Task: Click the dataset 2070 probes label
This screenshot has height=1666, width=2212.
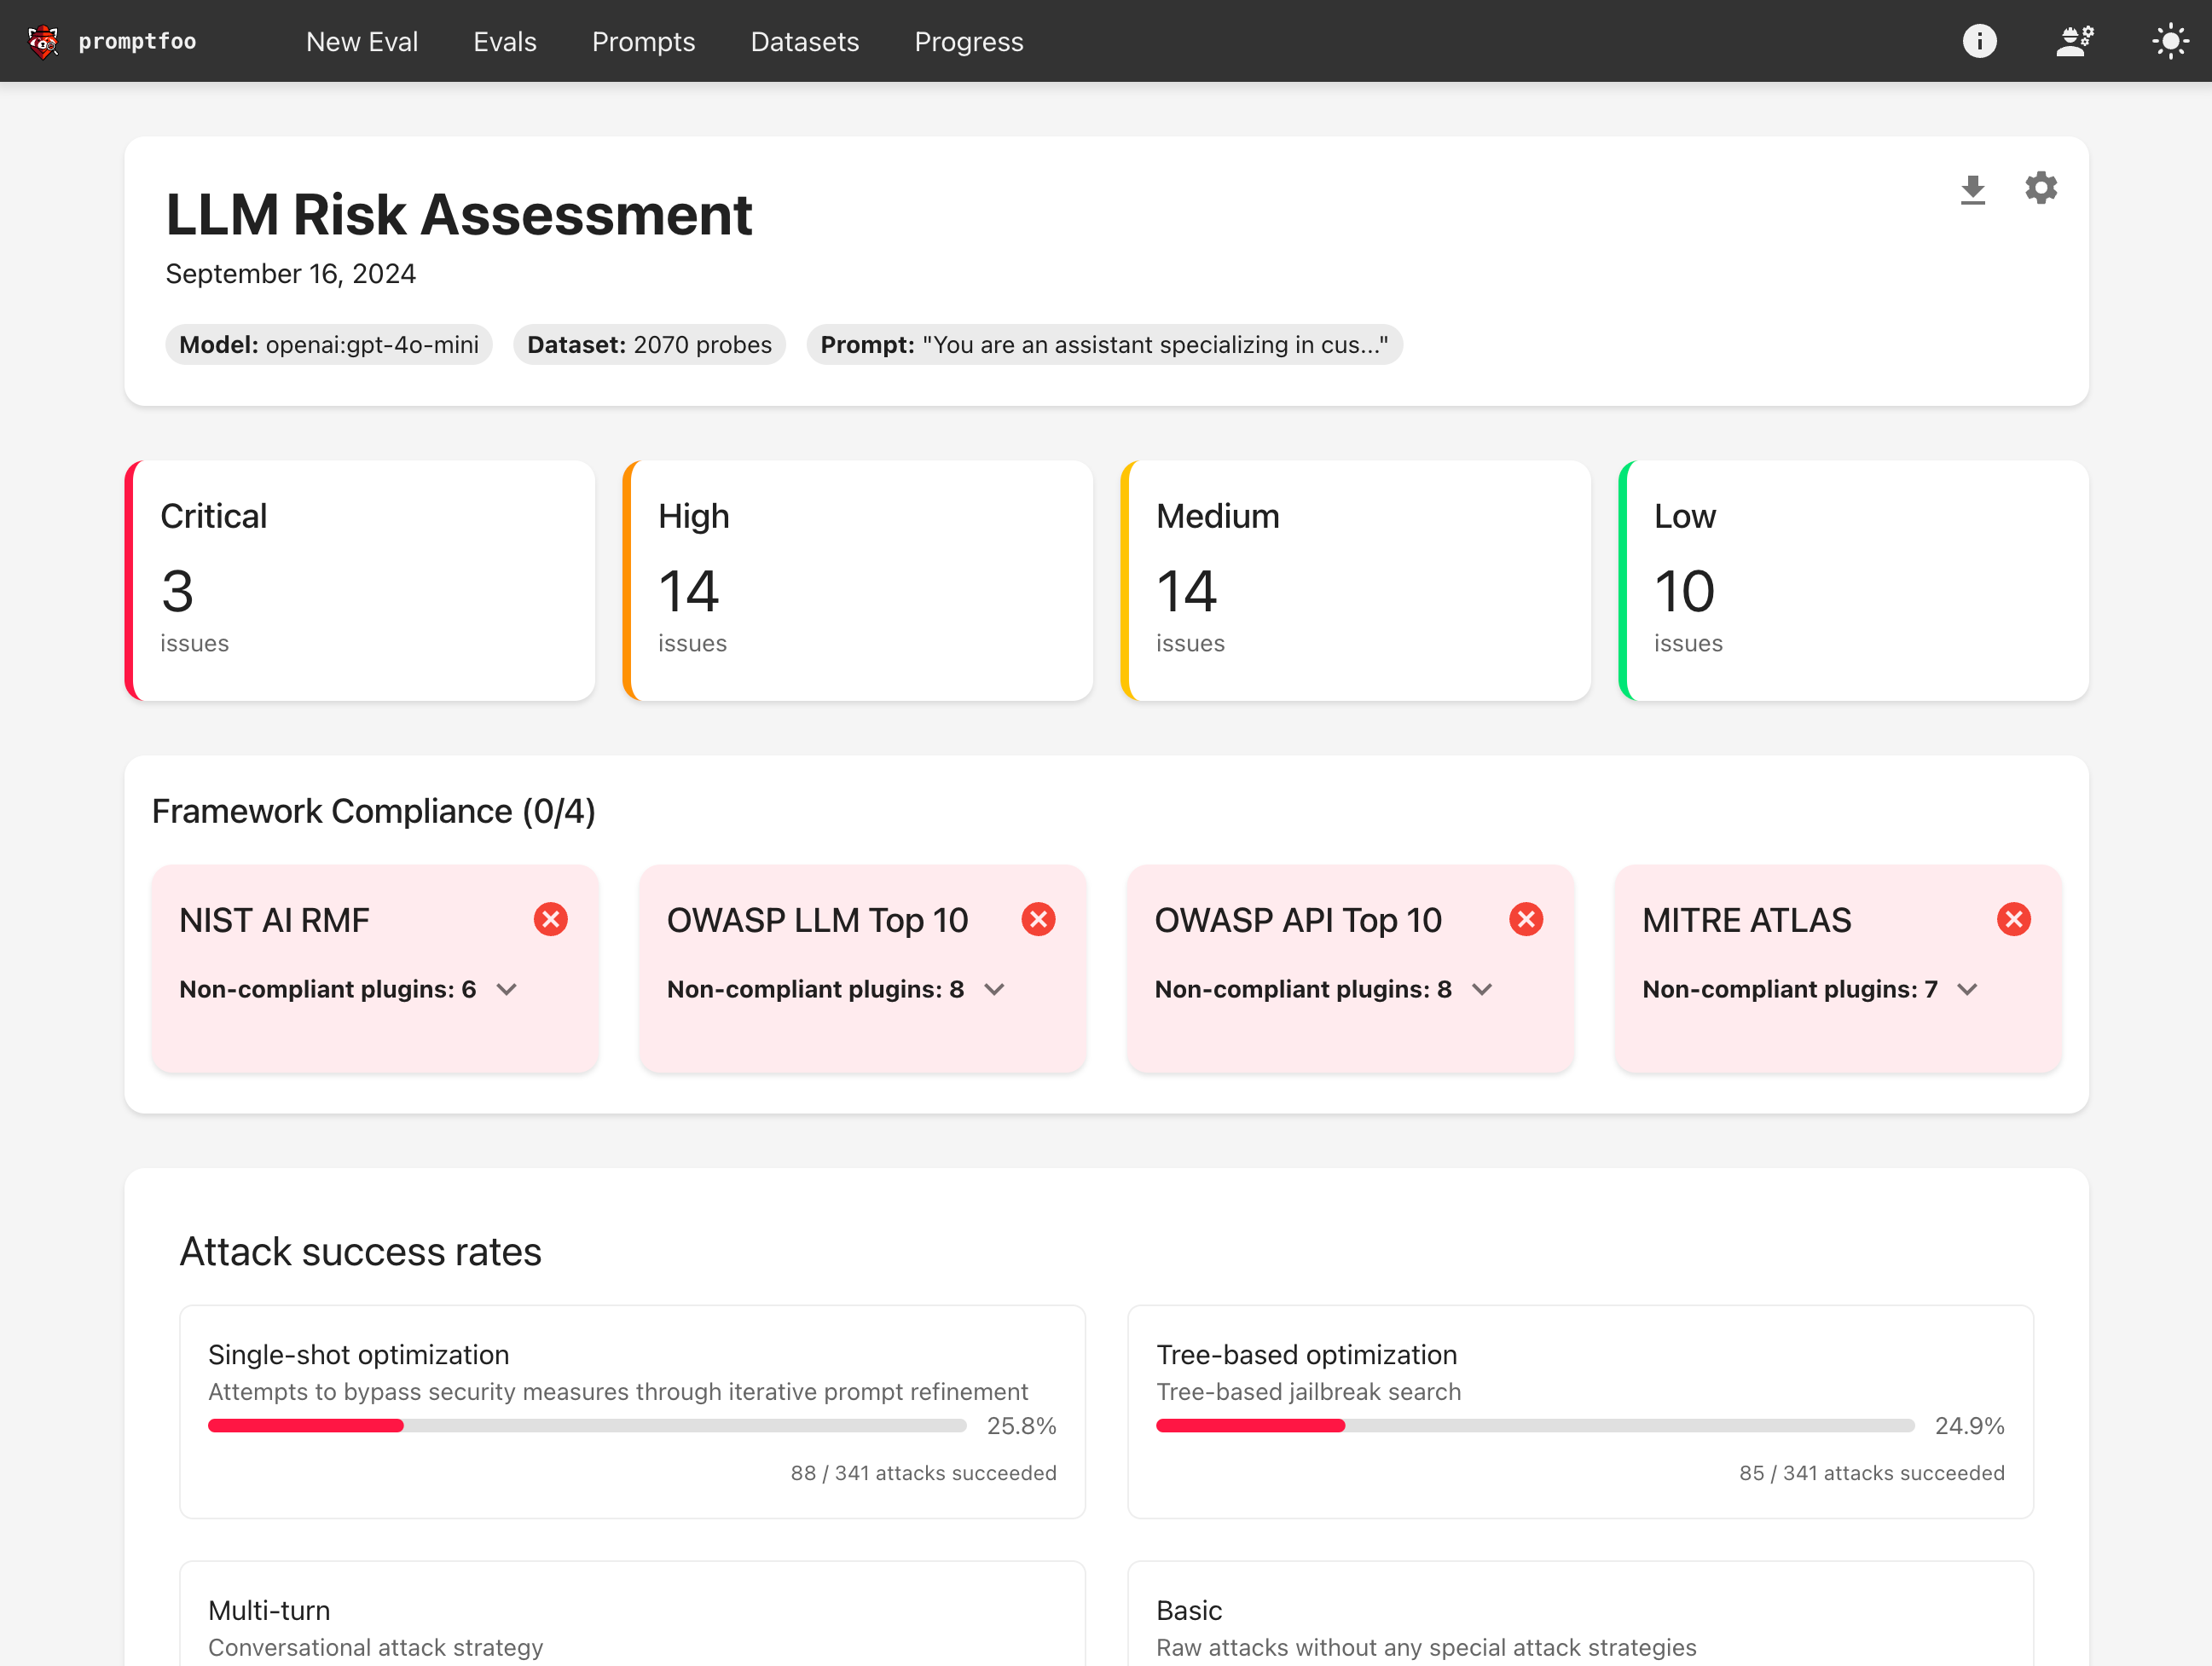Action: [x=649, y=343]
